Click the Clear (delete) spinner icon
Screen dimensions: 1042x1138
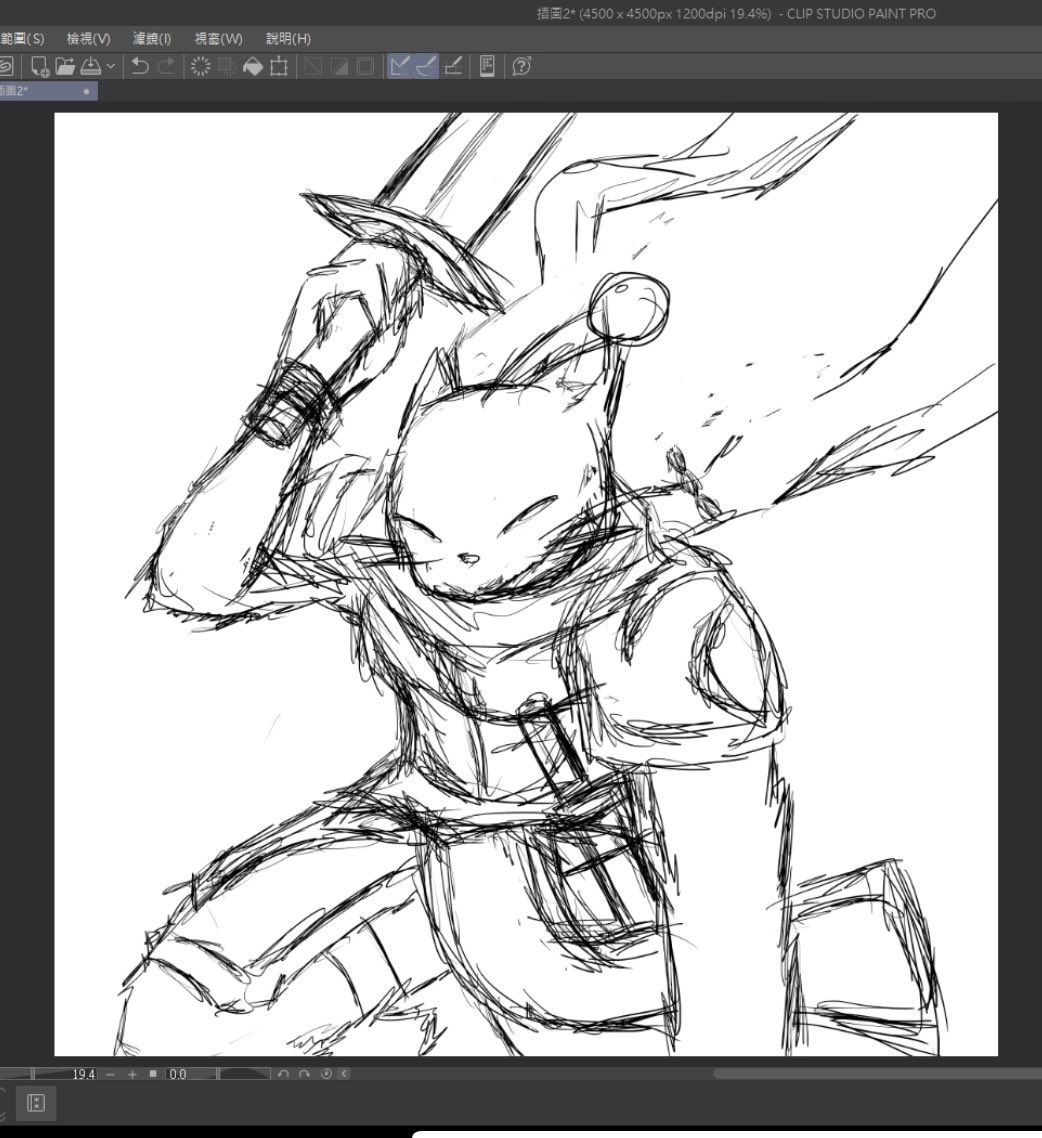(x=200, y=67)
